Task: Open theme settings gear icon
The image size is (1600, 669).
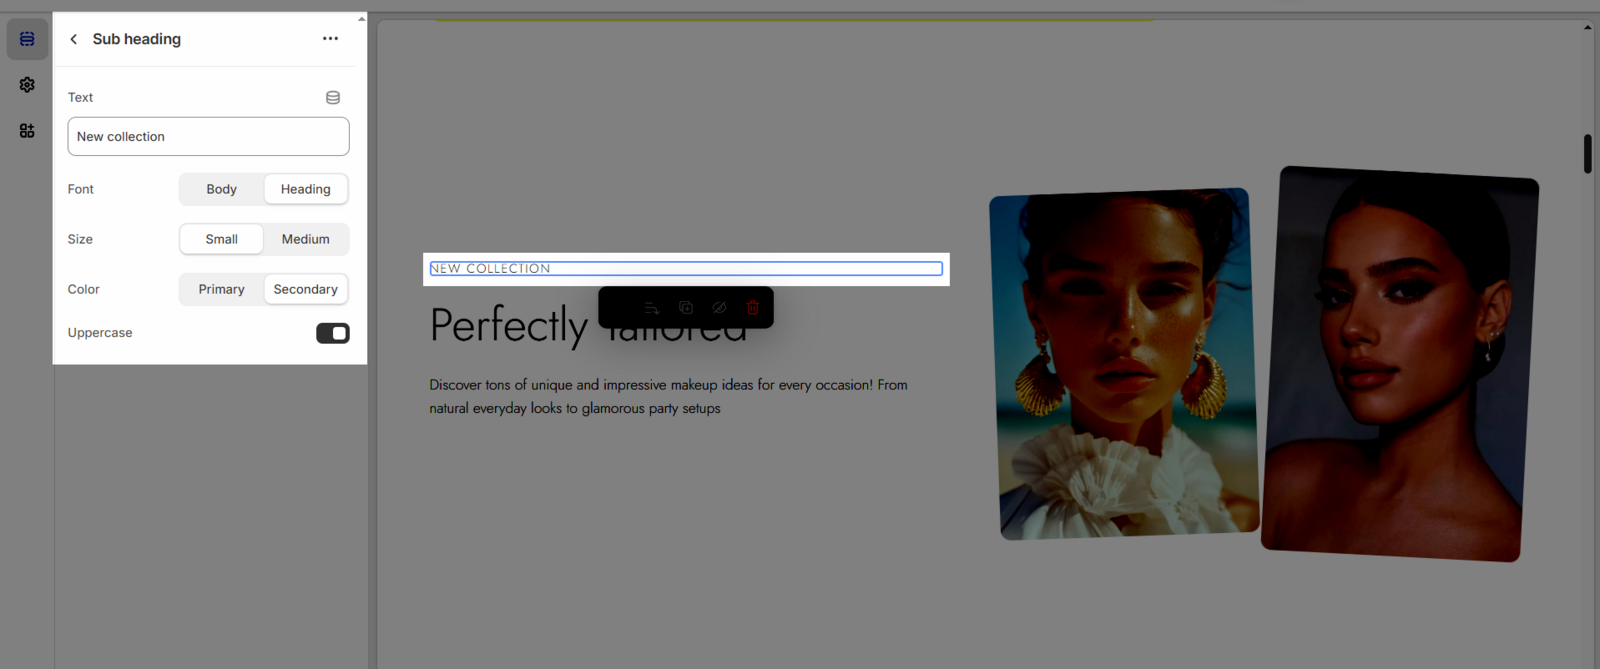Action: (27, 85)
